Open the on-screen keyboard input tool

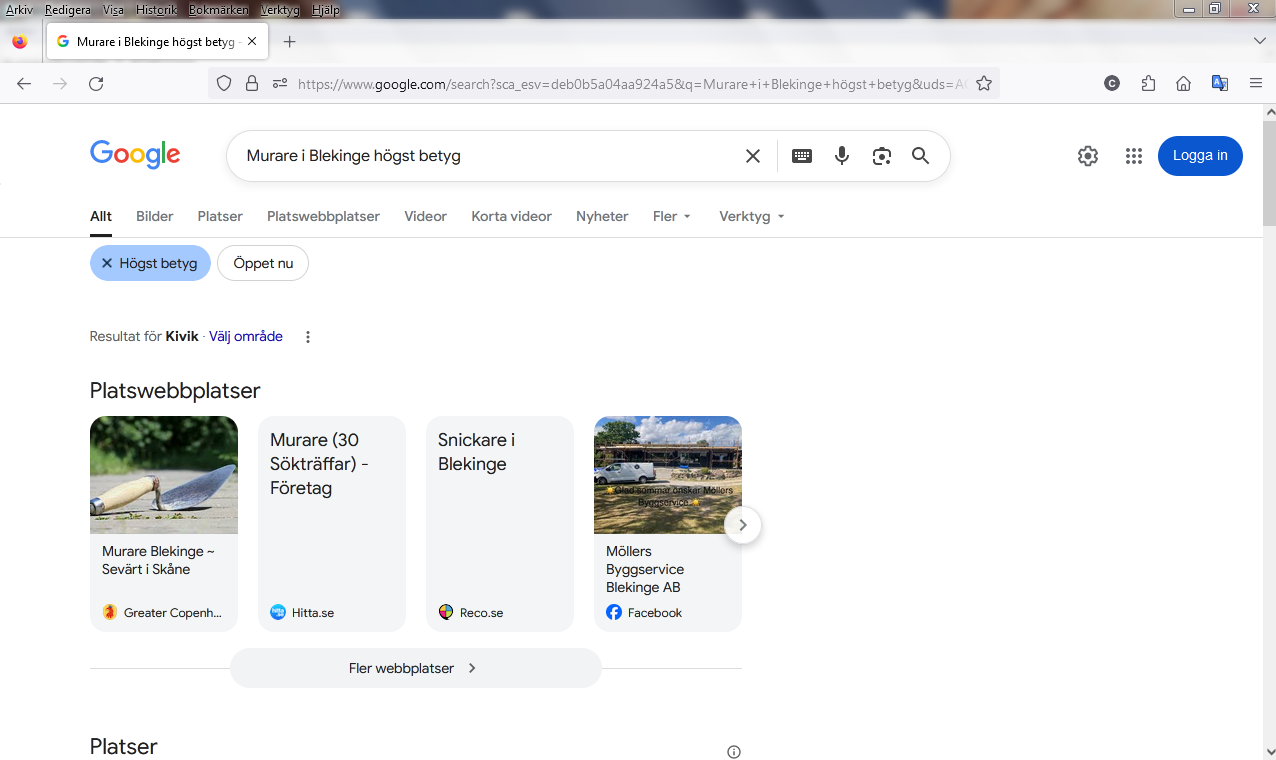[x=802, y=156]
